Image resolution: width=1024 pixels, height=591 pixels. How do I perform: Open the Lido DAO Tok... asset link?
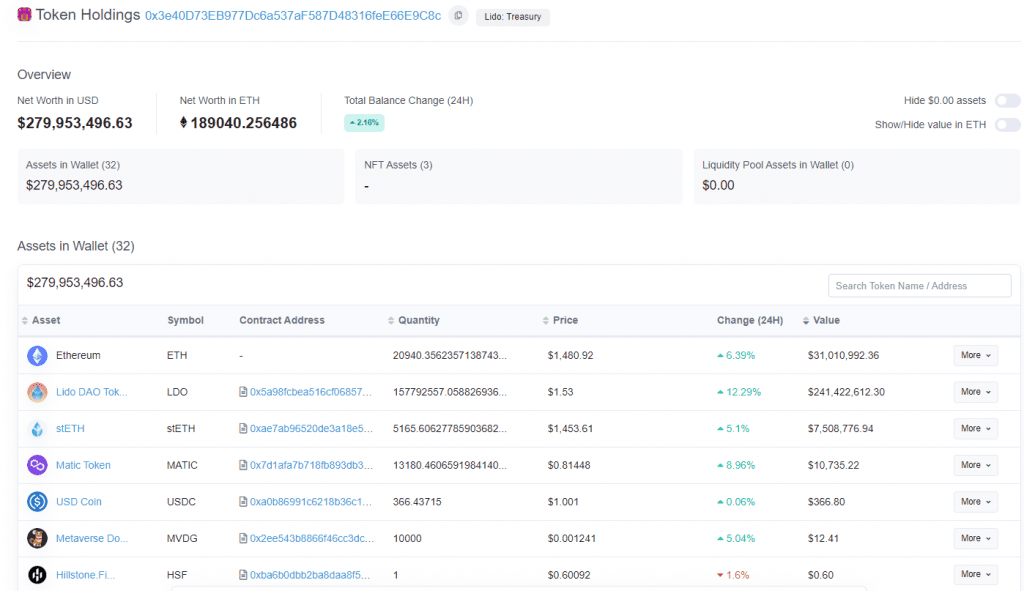91,392
